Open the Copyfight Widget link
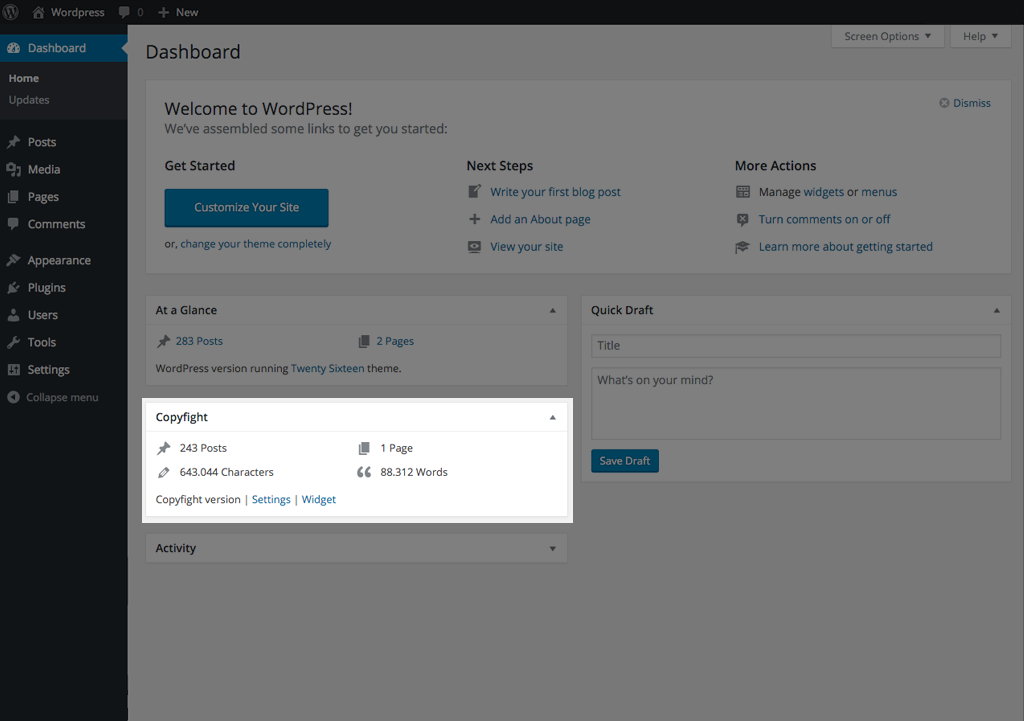This screenshot has height=721, width=1024. click(319, 500)
